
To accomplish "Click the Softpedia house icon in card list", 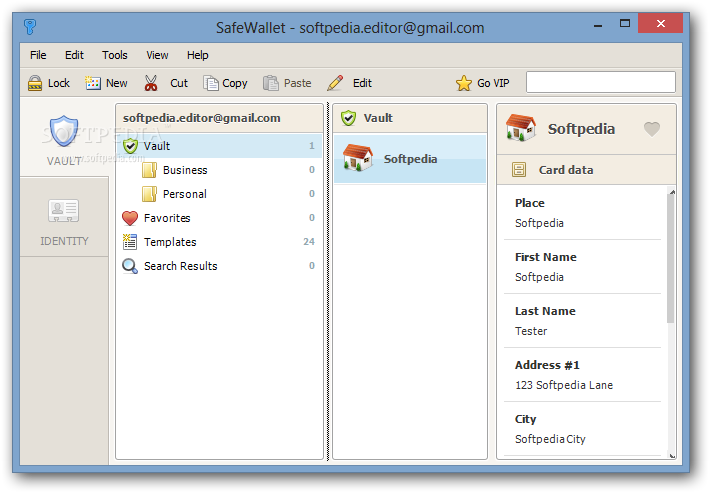I will (358, 158).
